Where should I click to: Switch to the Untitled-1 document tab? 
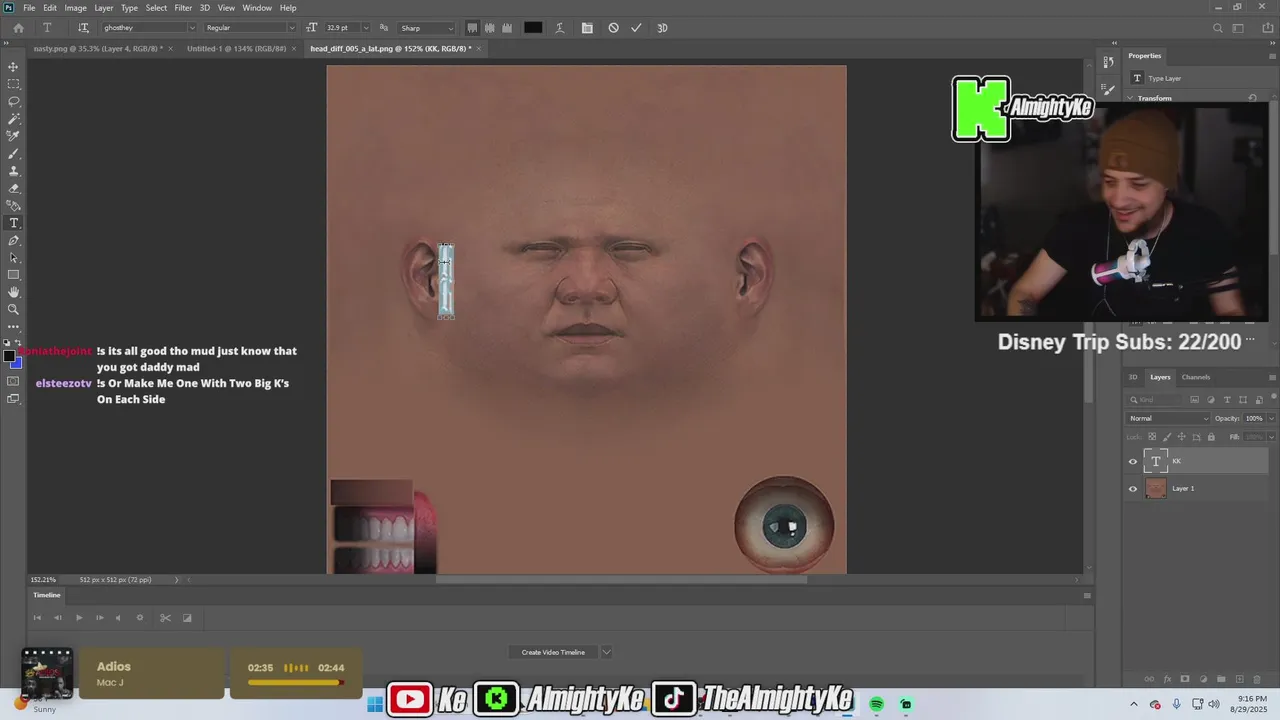point(236,48)
